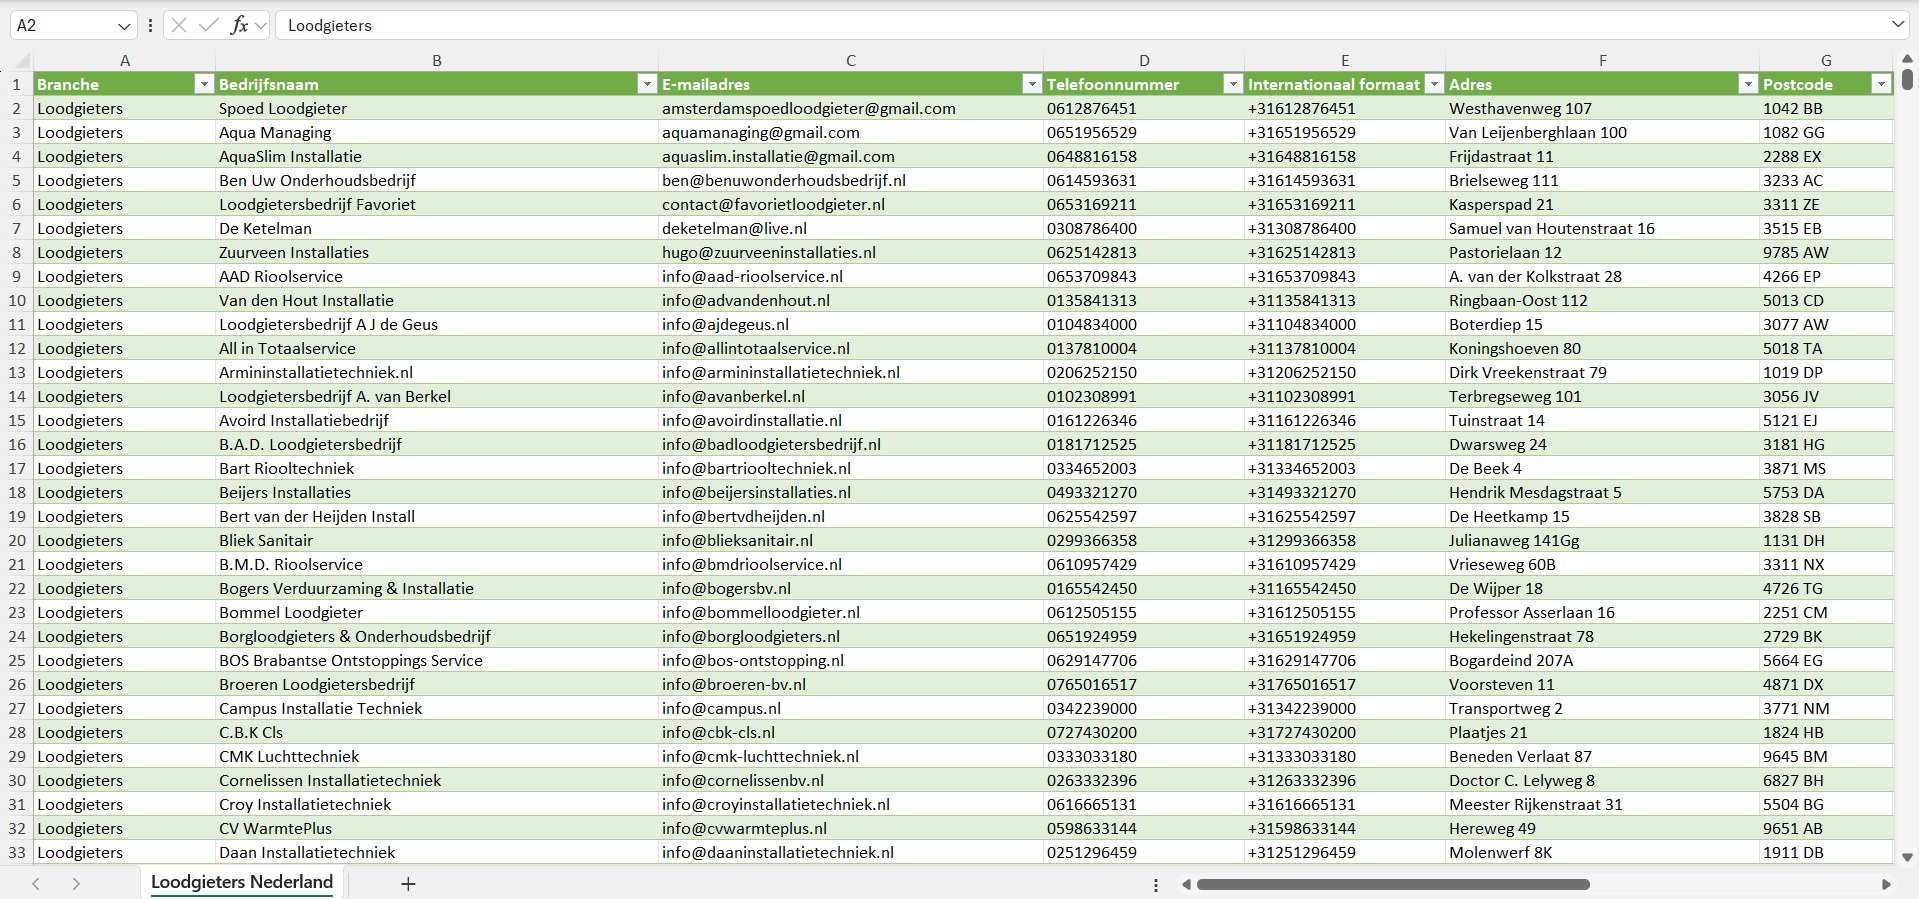Open the Bedrijfsnaam filter dropdown

(x=647, y=84)
